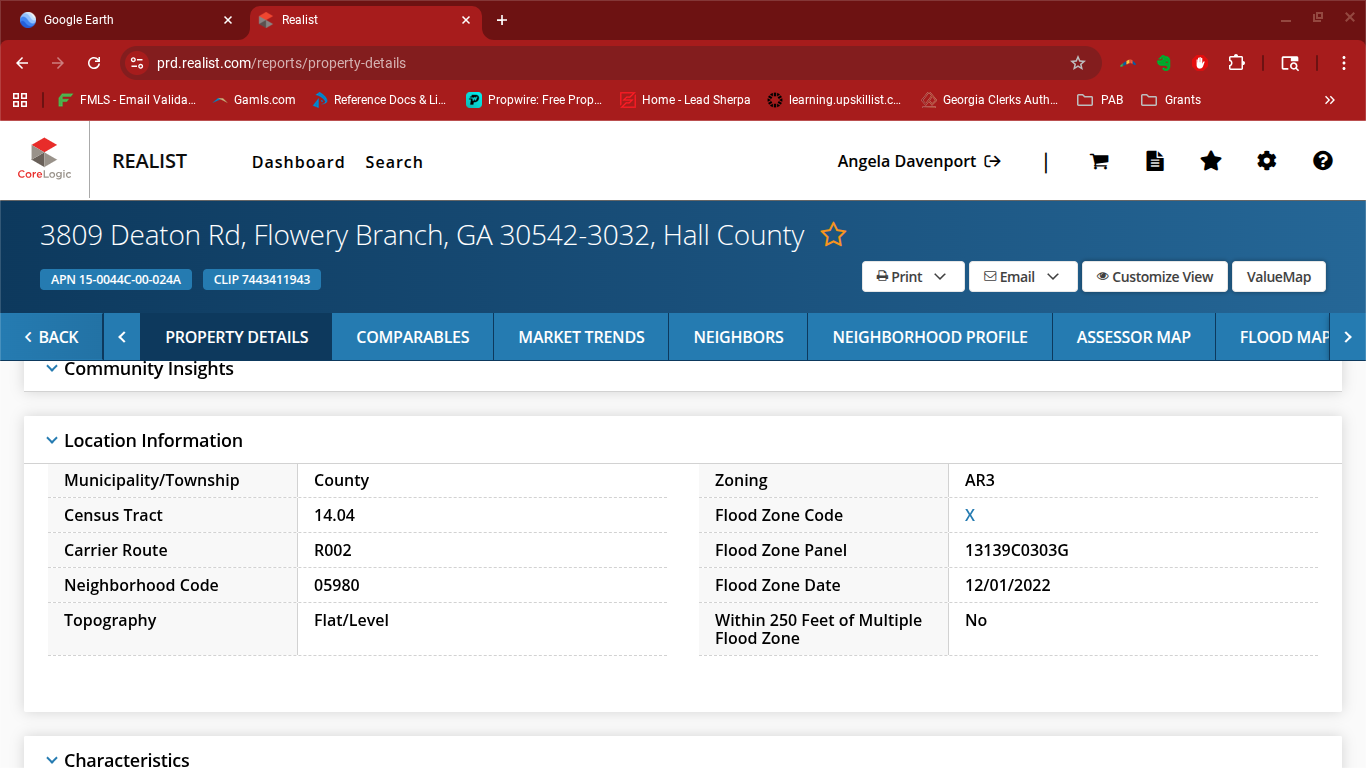Show more bookmarks with double chevron
Viewport: 1366px width, 768px height.
click(1330, 100)
